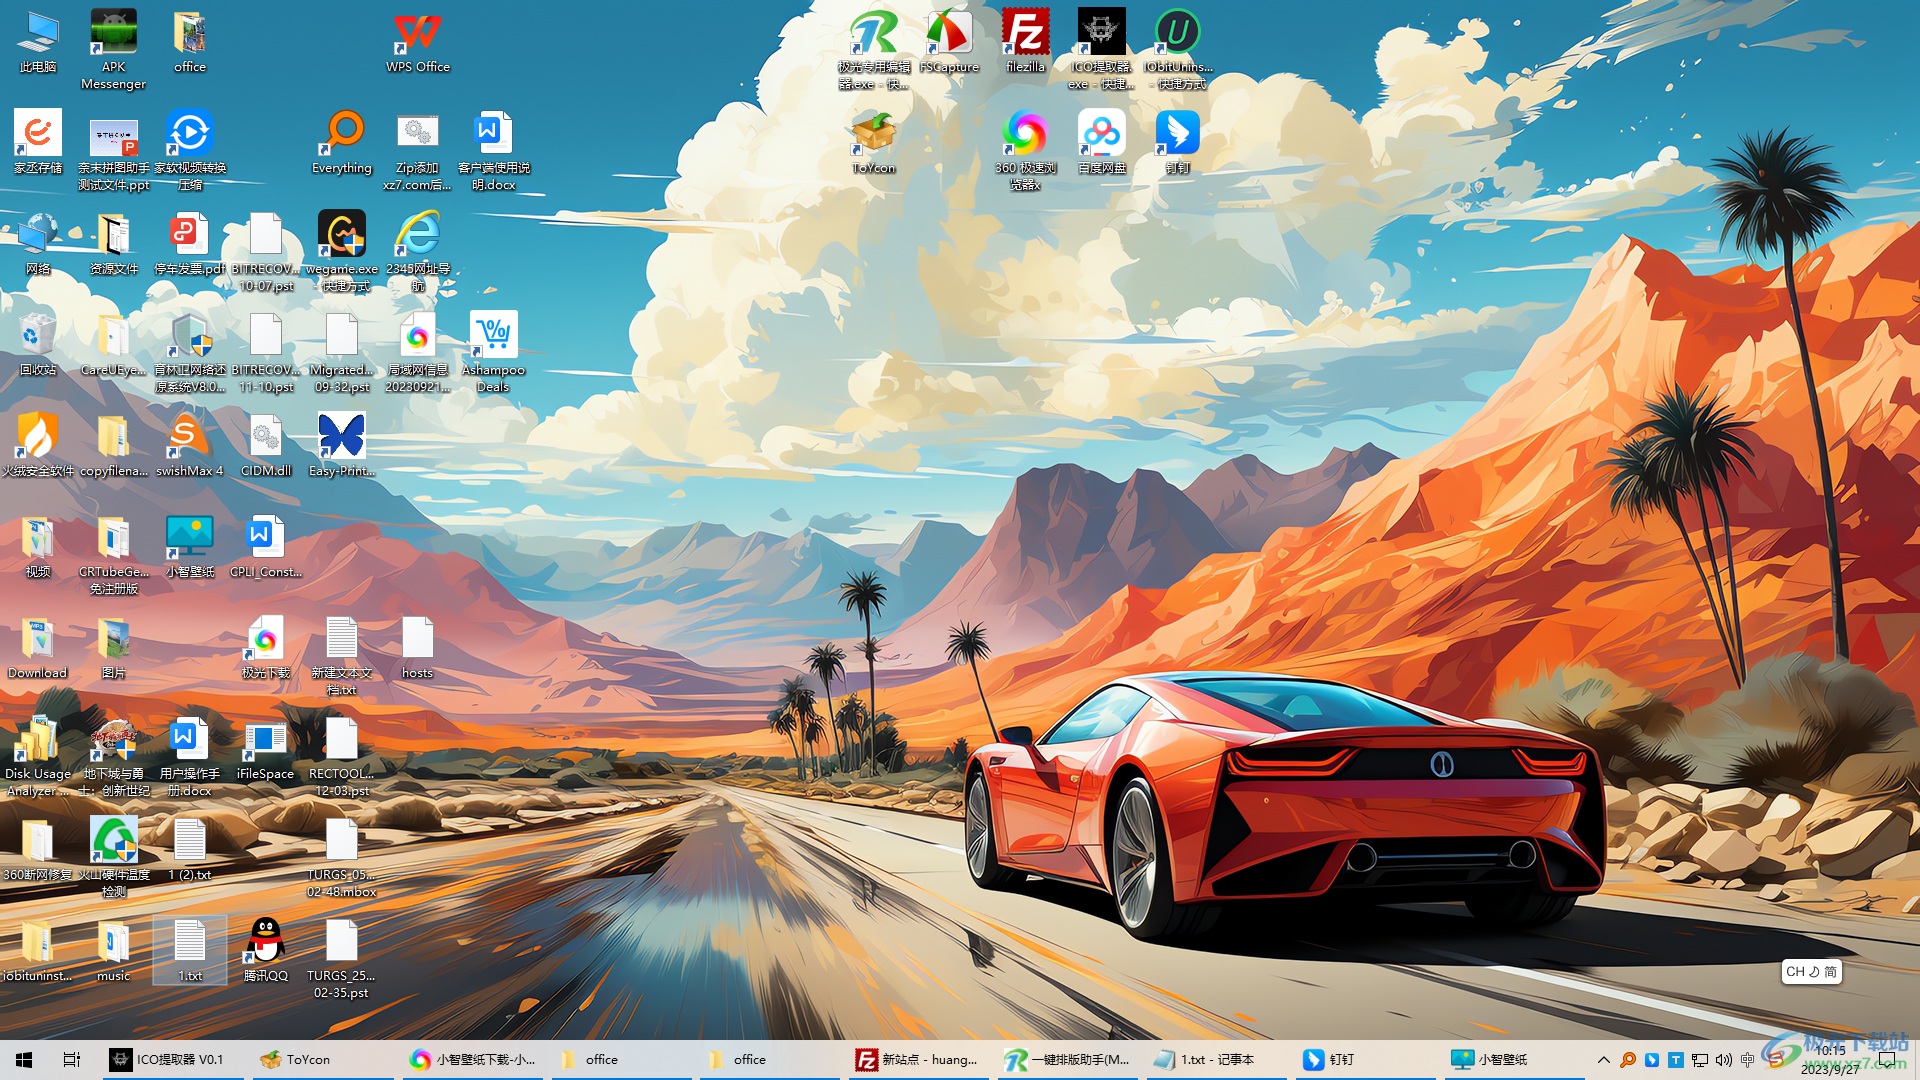Switch to 小智壁纸 taskbar item

[1514, 1060]
